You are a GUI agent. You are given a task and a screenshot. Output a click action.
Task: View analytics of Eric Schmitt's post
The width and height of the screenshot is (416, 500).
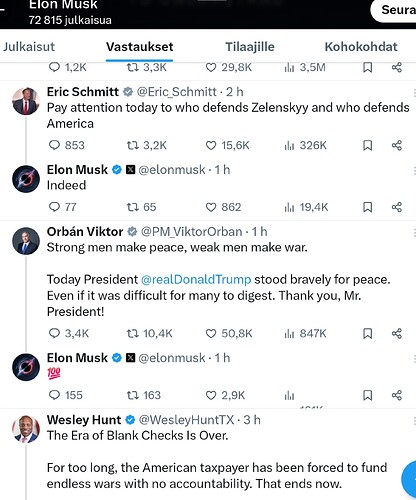(305, 145)
